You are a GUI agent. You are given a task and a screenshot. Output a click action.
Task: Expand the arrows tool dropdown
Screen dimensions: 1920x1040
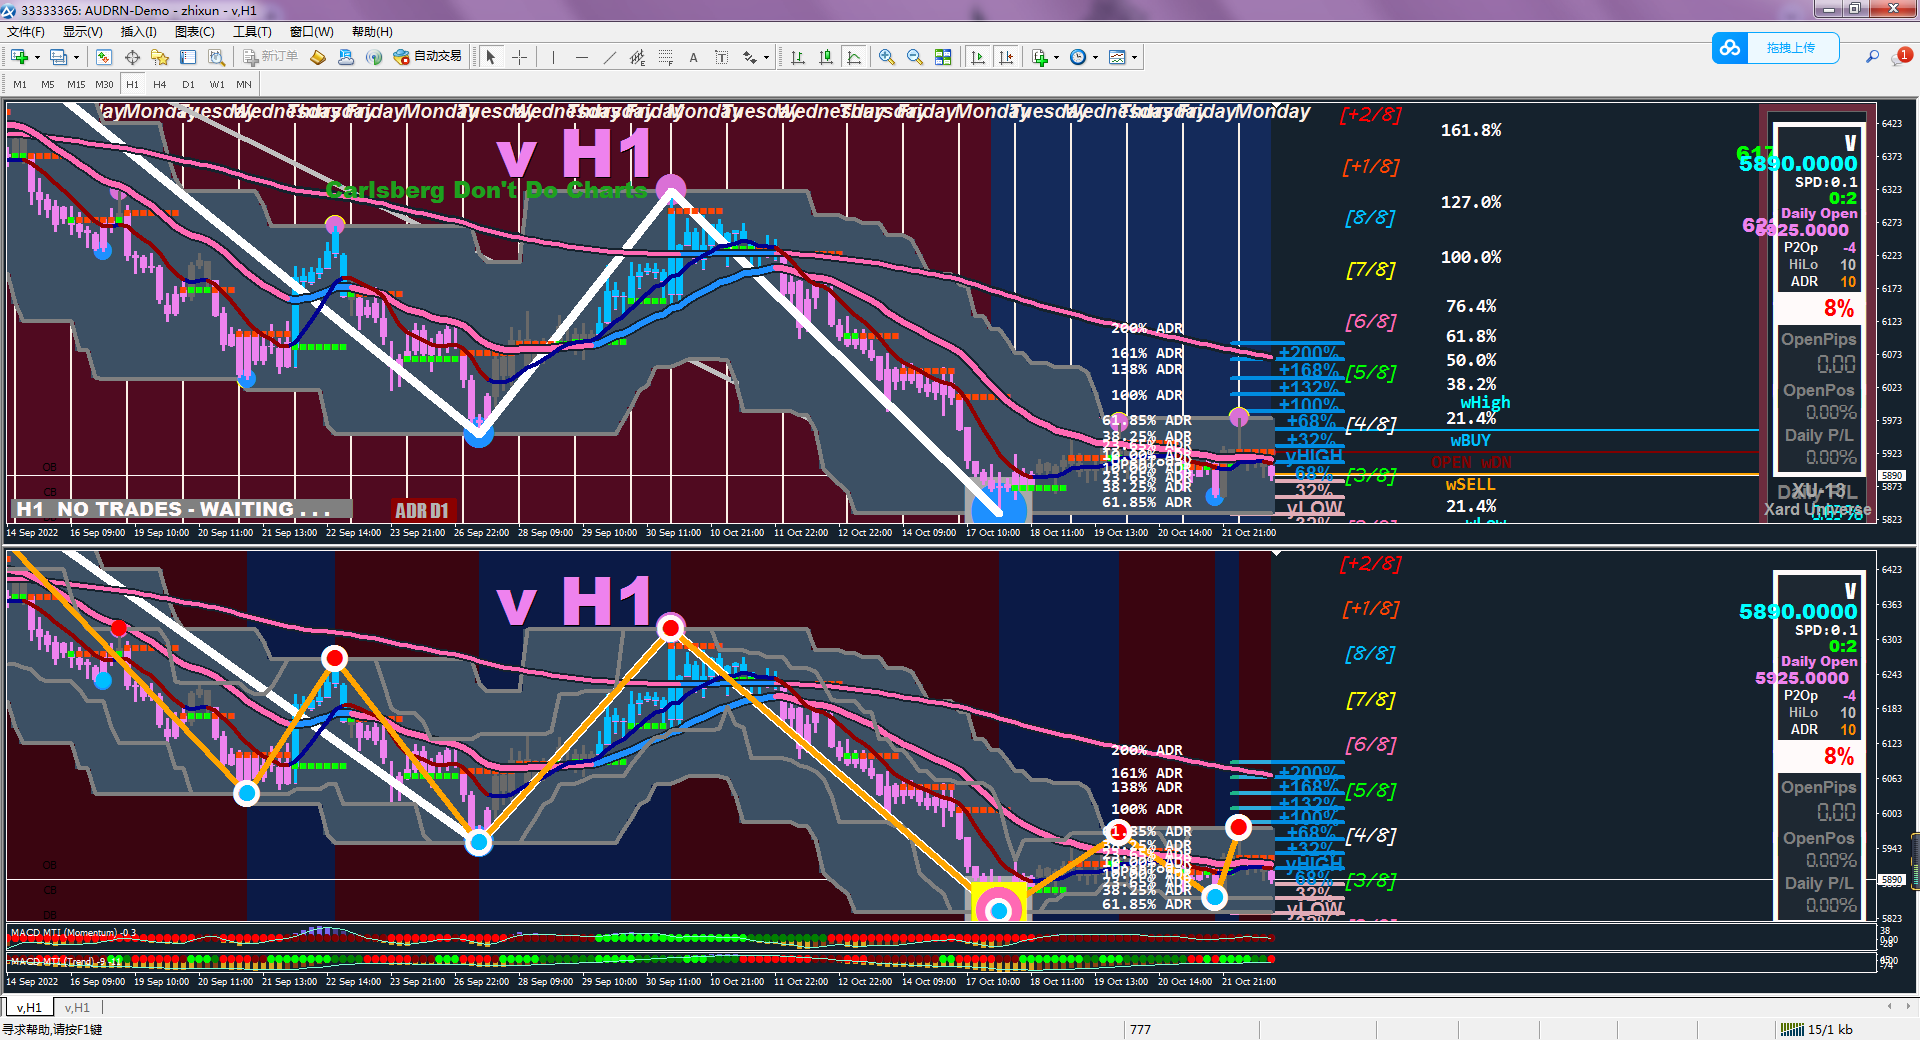pyautogui.click(x=766, y=57)
